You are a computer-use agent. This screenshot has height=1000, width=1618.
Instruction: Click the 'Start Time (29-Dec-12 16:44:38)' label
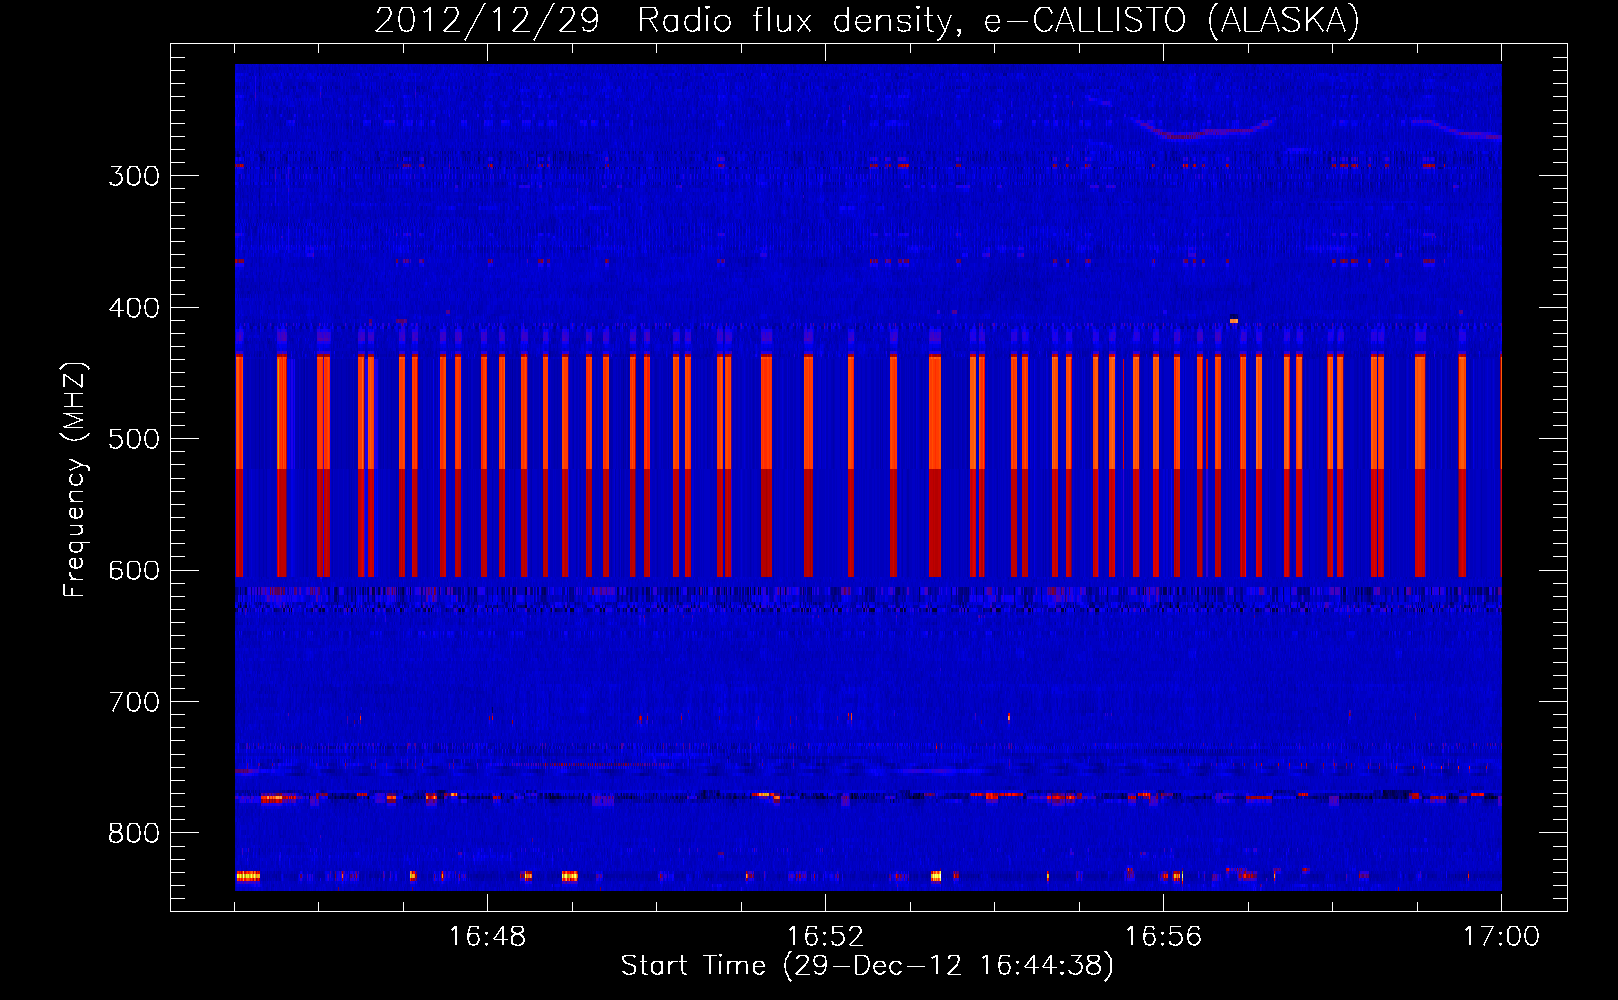[x=867, y=966]
